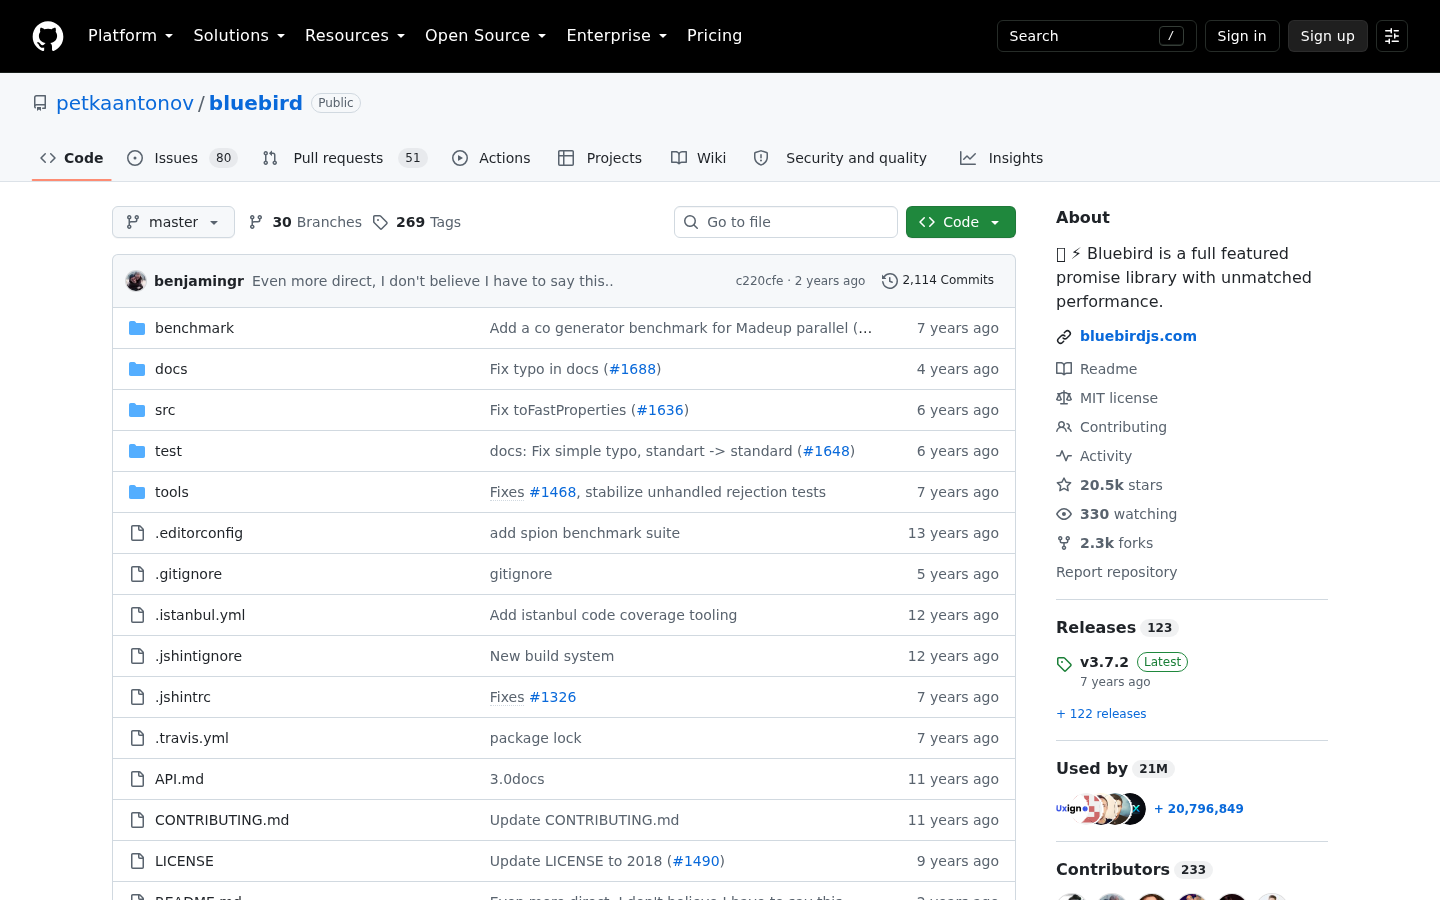Click the .gitignore file icon
Screen dimensions: 1440x900
pos(137,574)
